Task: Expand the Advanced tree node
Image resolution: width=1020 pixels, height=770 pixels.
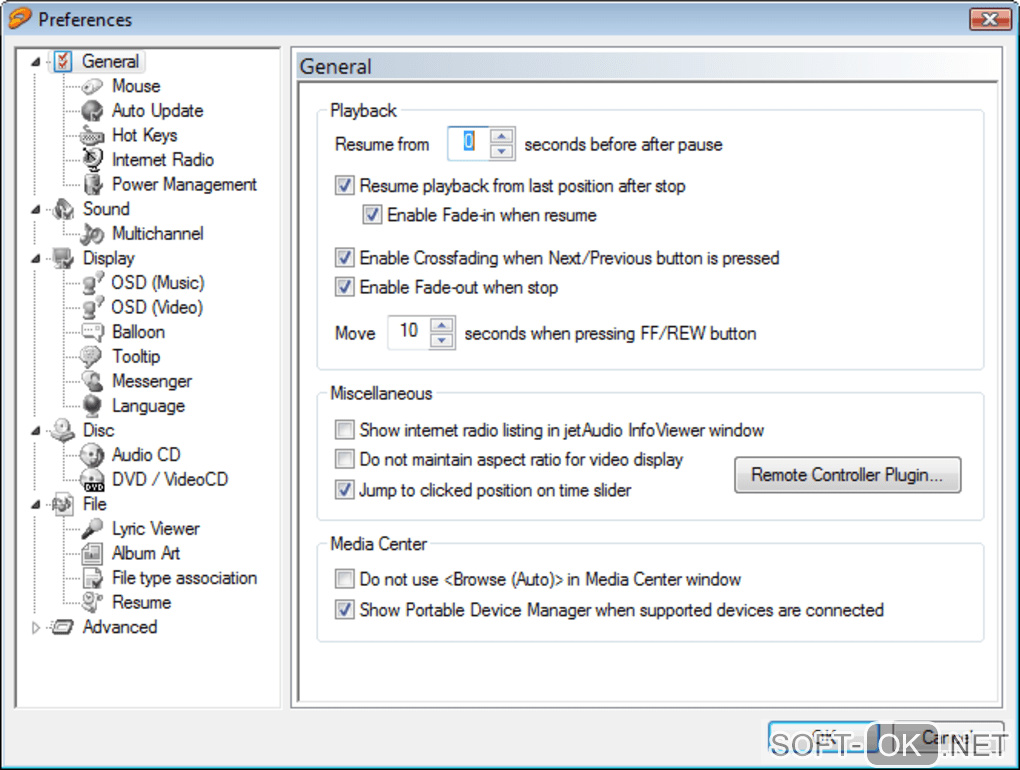Action: [37, 628]
